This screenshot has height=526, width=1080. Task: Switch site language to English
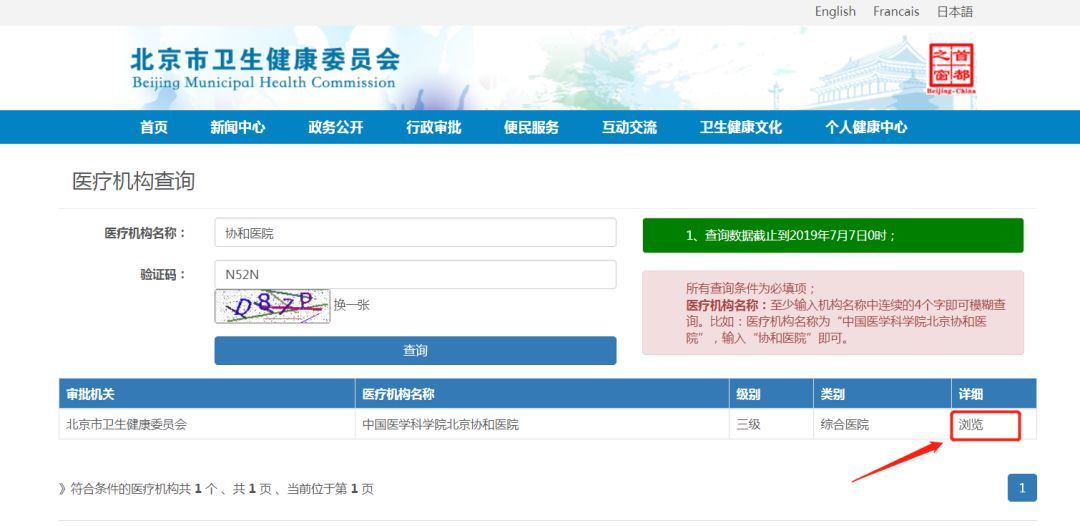835,12
